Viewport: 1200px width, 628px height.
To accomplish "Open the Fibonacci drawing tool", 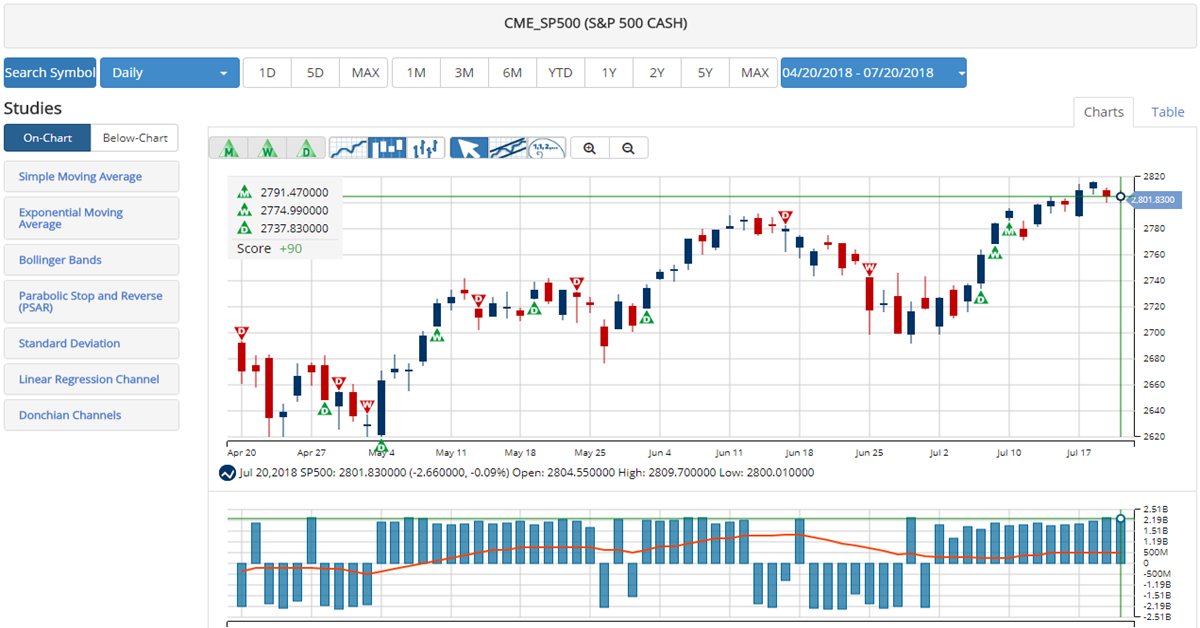I will click(548, 147).
